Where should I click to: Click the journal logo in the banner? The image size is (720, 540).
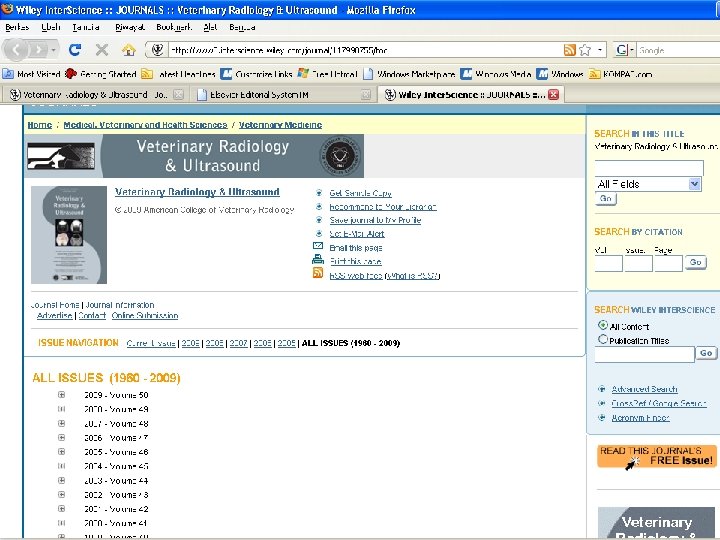pos(61,156)
